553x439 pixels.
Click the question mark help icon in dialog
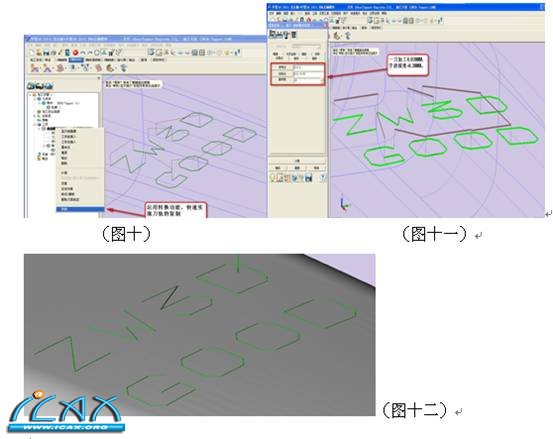323,178
